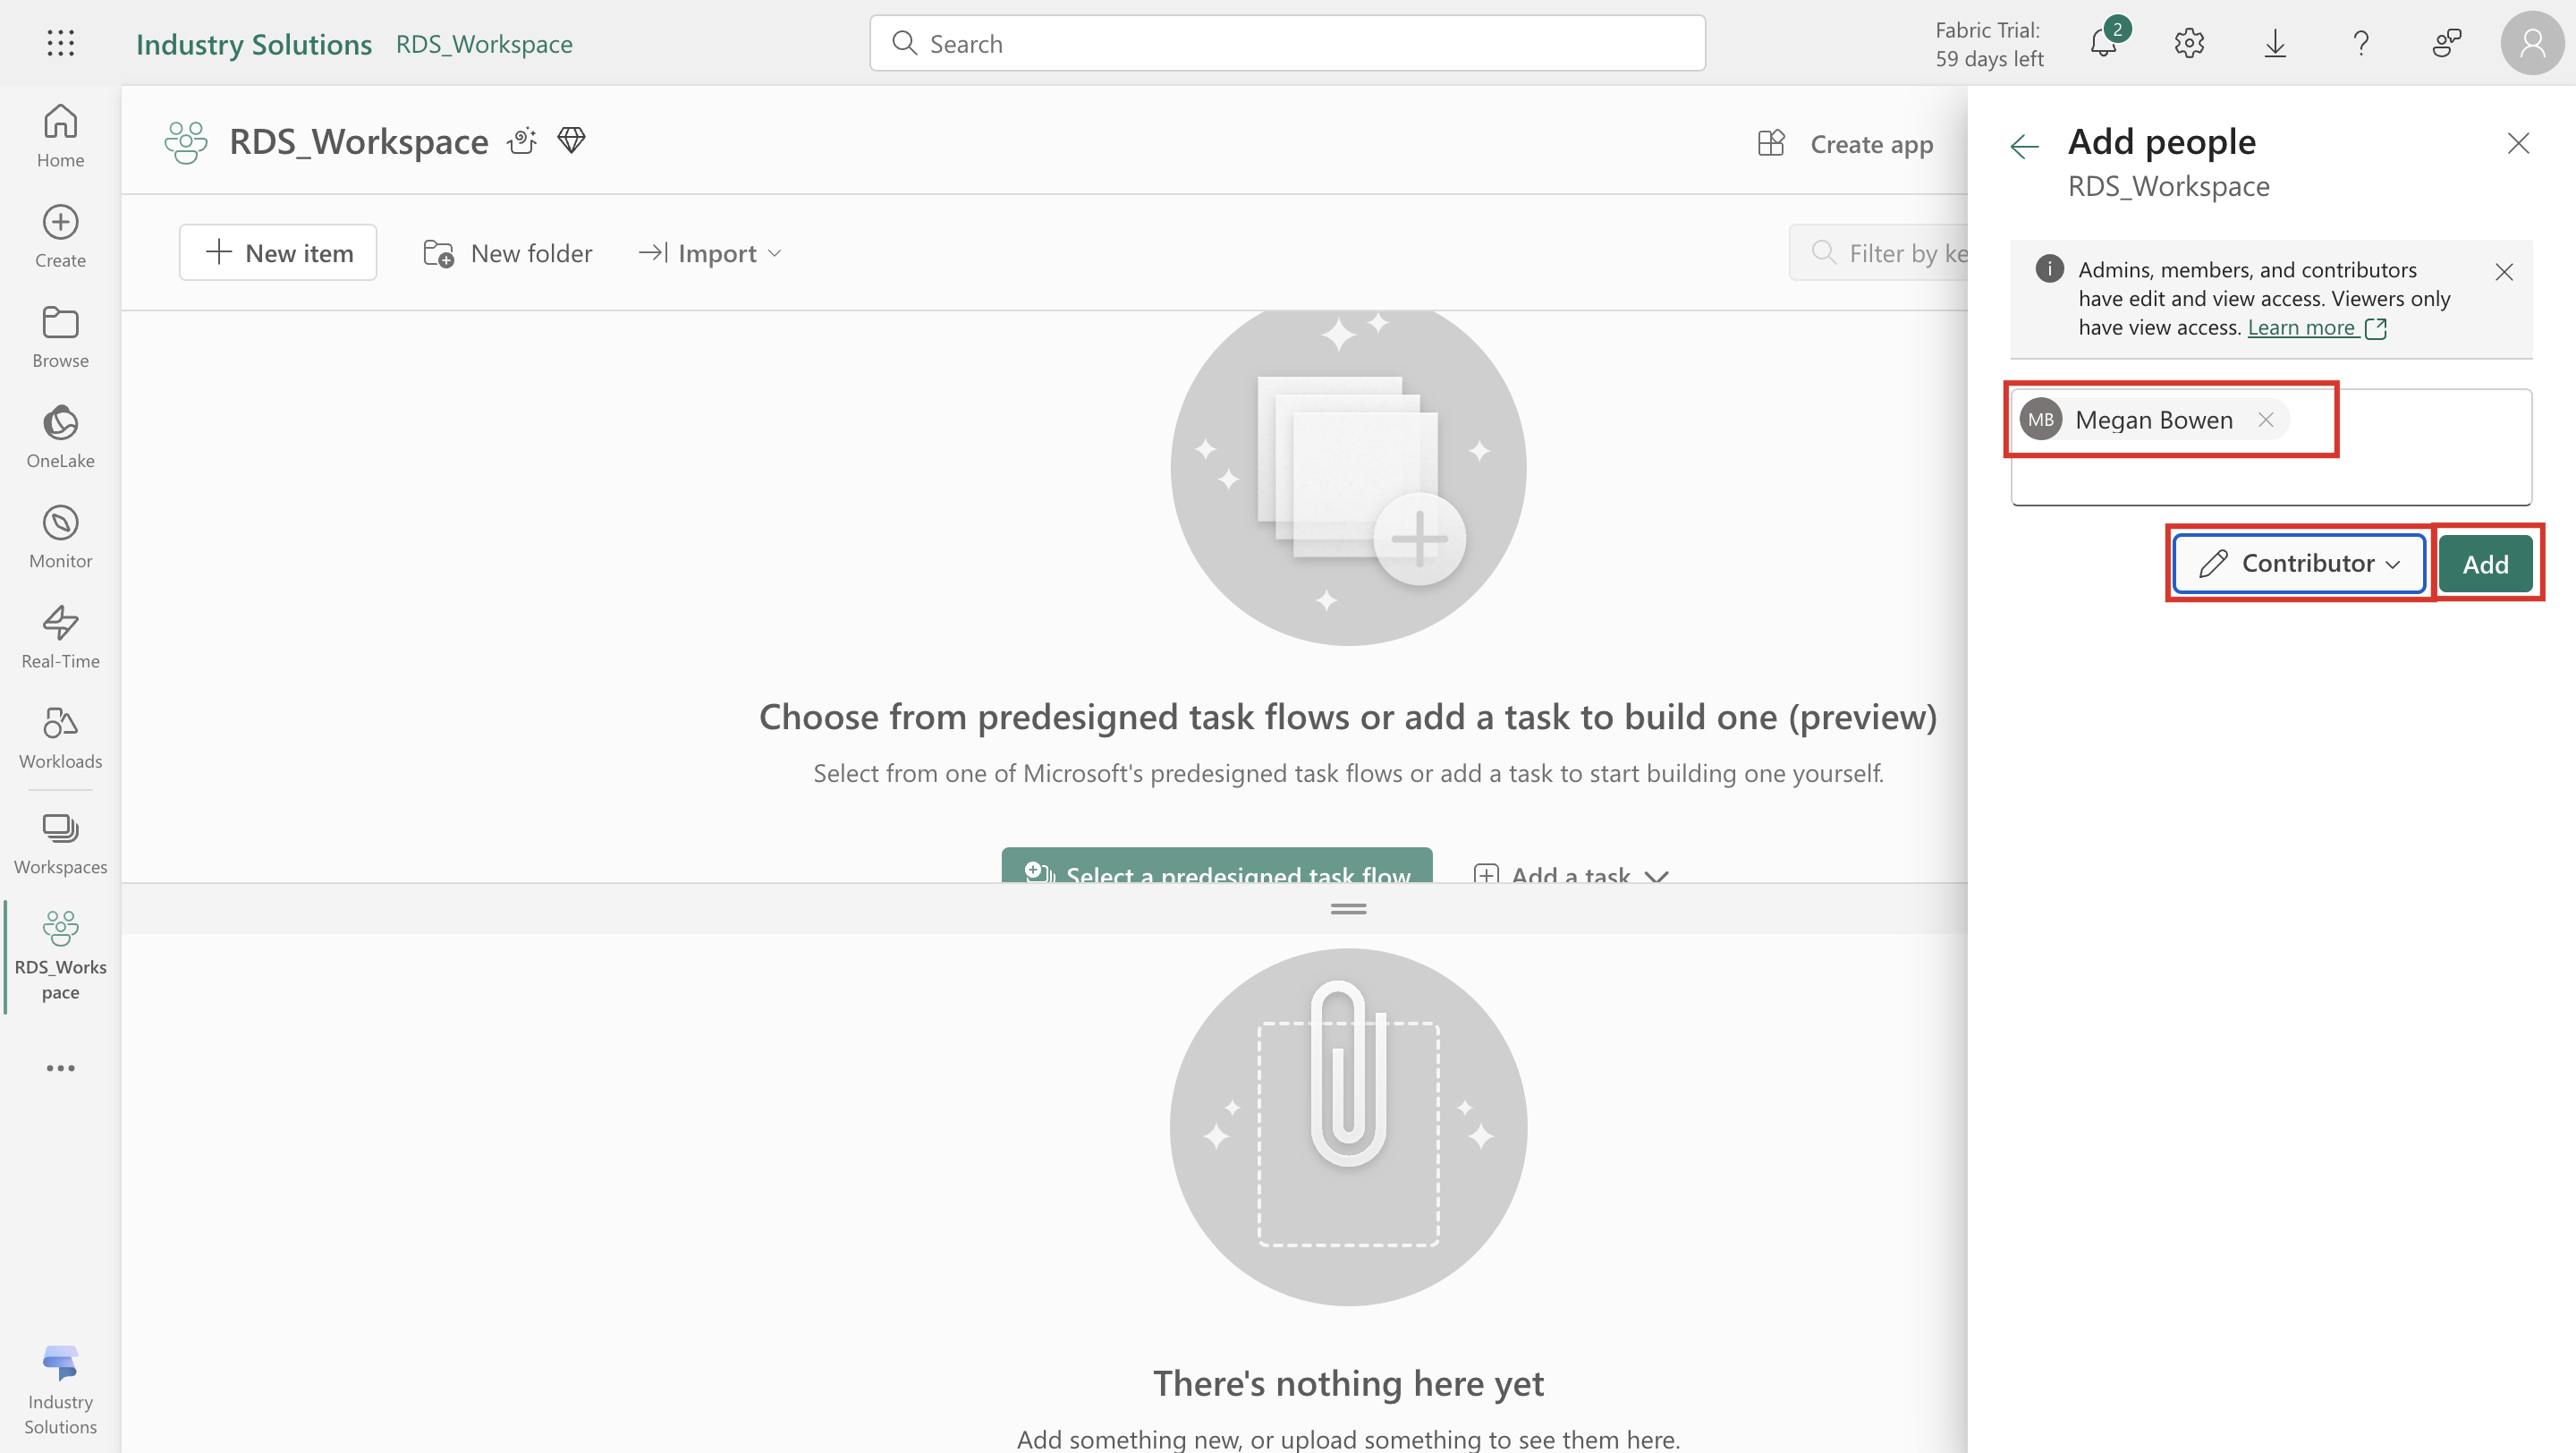Open Browse in the sidebar
This screenshot has height=1453, width=2576.
pos(60,336)
